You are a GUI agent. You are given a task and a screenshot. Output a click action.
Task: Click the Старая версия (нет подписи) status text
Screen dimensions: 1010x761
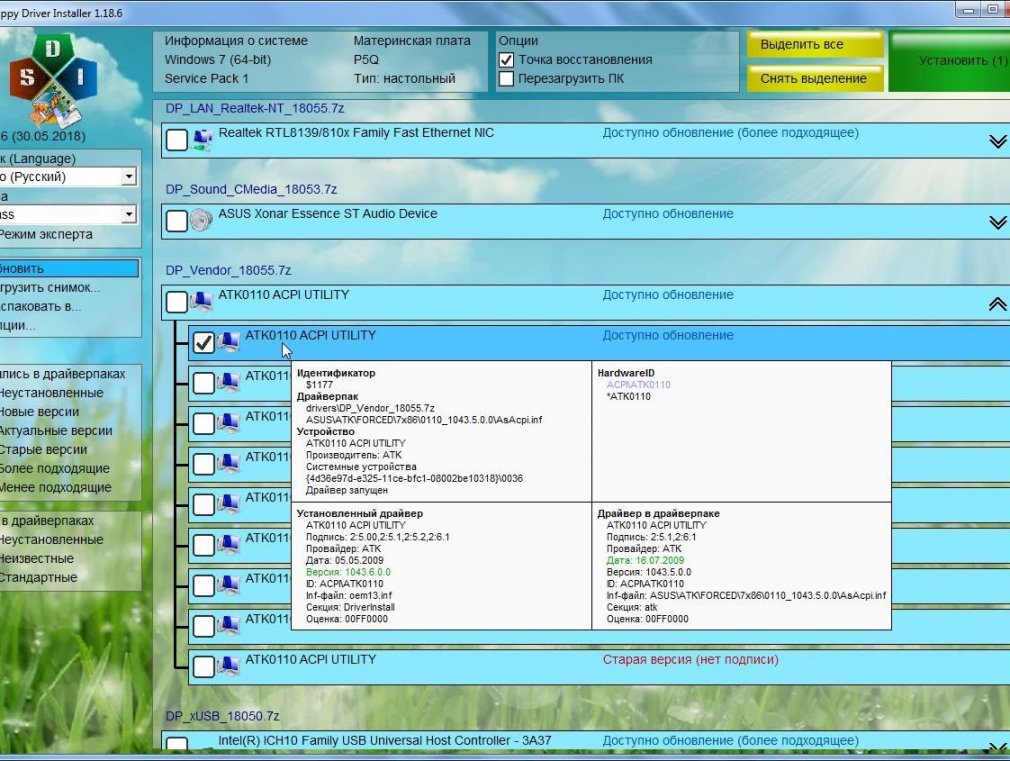click(691, 660)
